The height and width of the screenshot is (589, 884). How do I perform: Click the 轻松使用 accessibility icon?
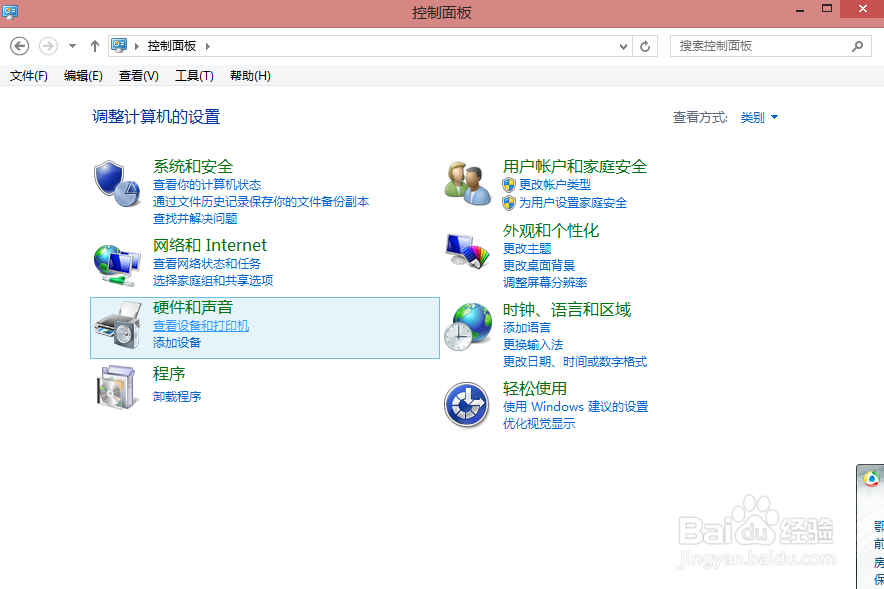tap(466, 405)
